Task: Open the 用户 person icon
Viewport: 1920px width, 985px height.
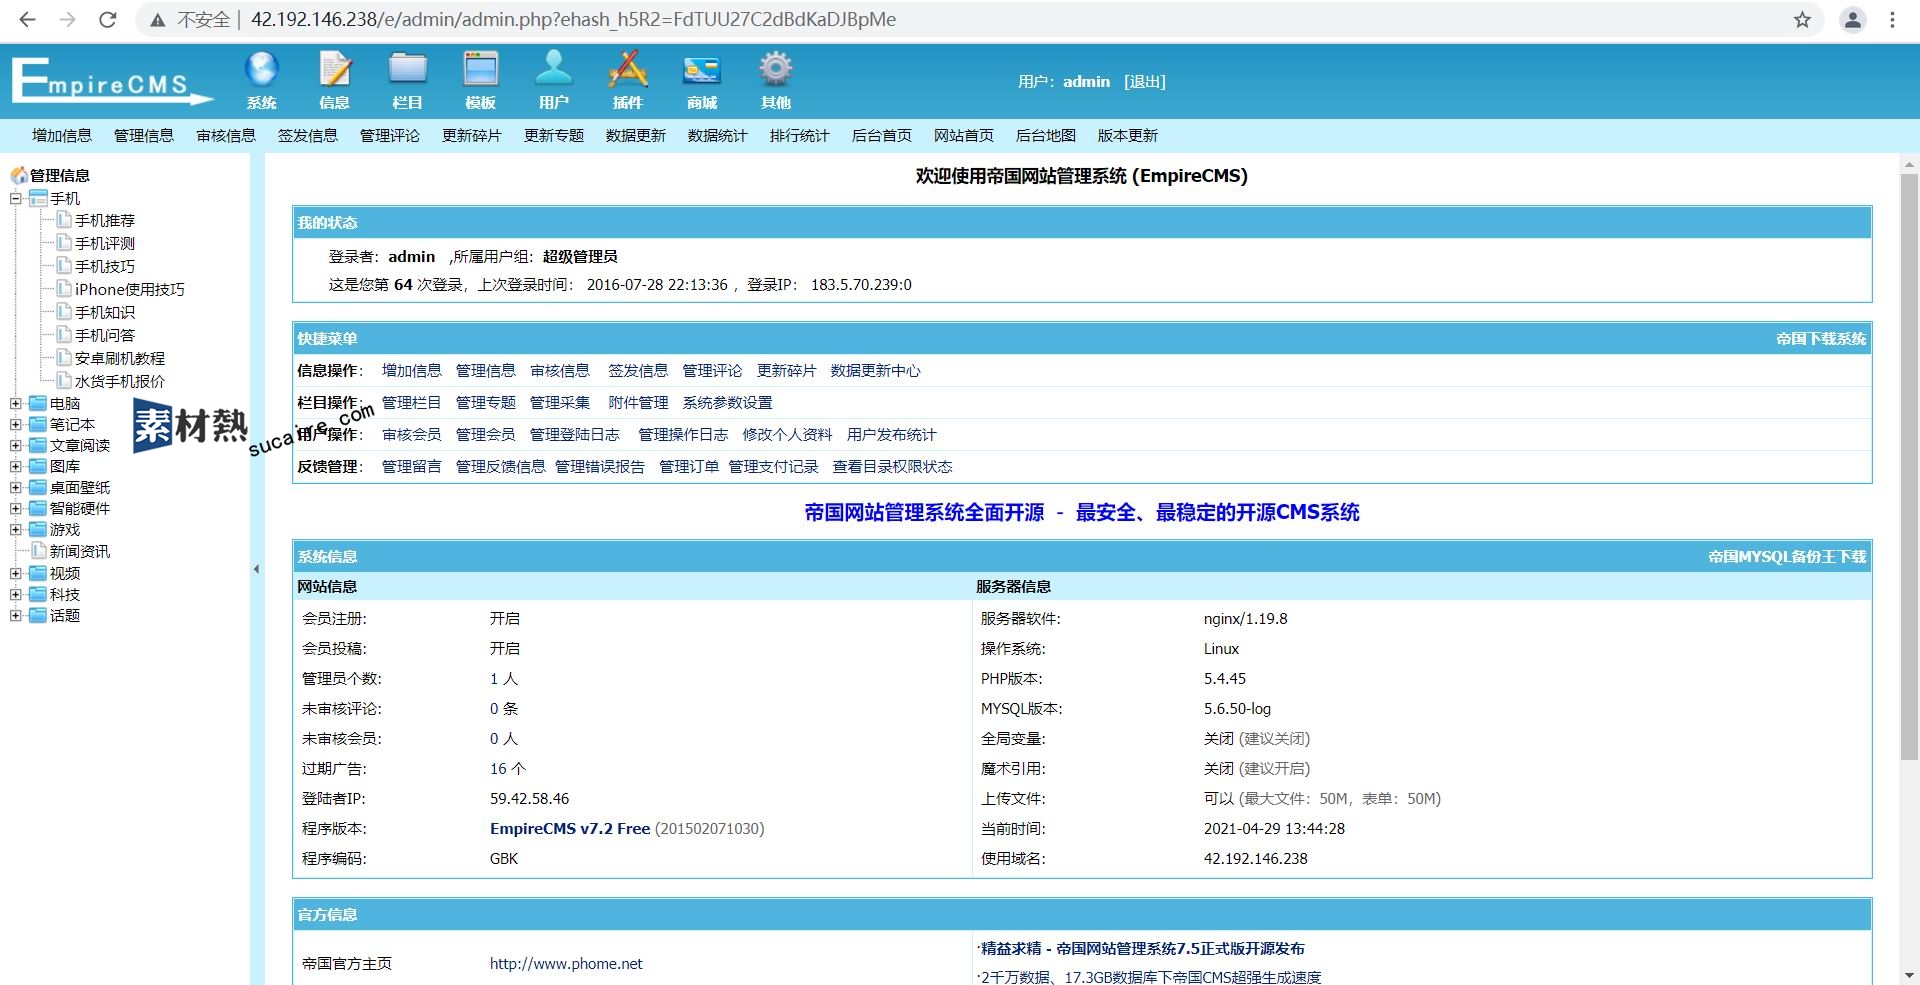Action: [553, 69]
